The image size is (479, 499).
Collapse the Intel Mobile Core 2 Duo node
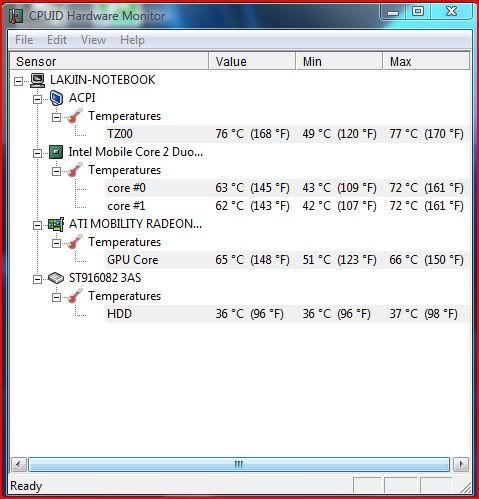coord(37,153)
